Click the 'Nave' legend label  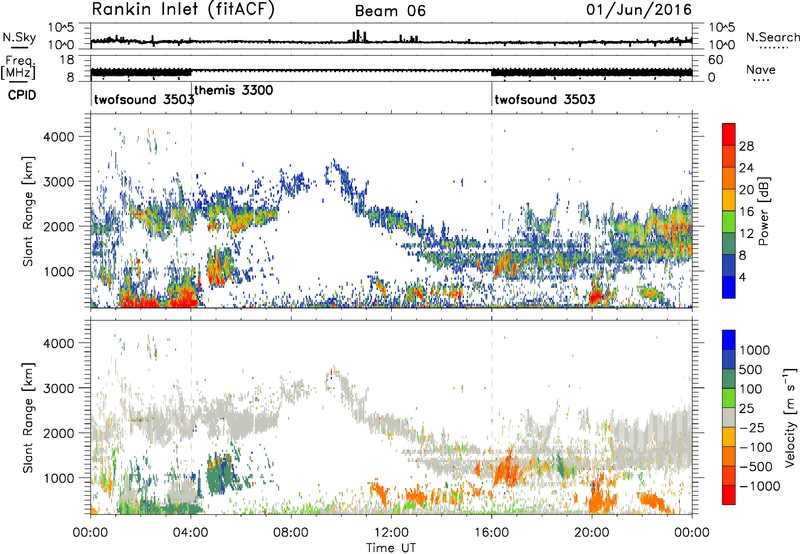(x=761, y=69)
